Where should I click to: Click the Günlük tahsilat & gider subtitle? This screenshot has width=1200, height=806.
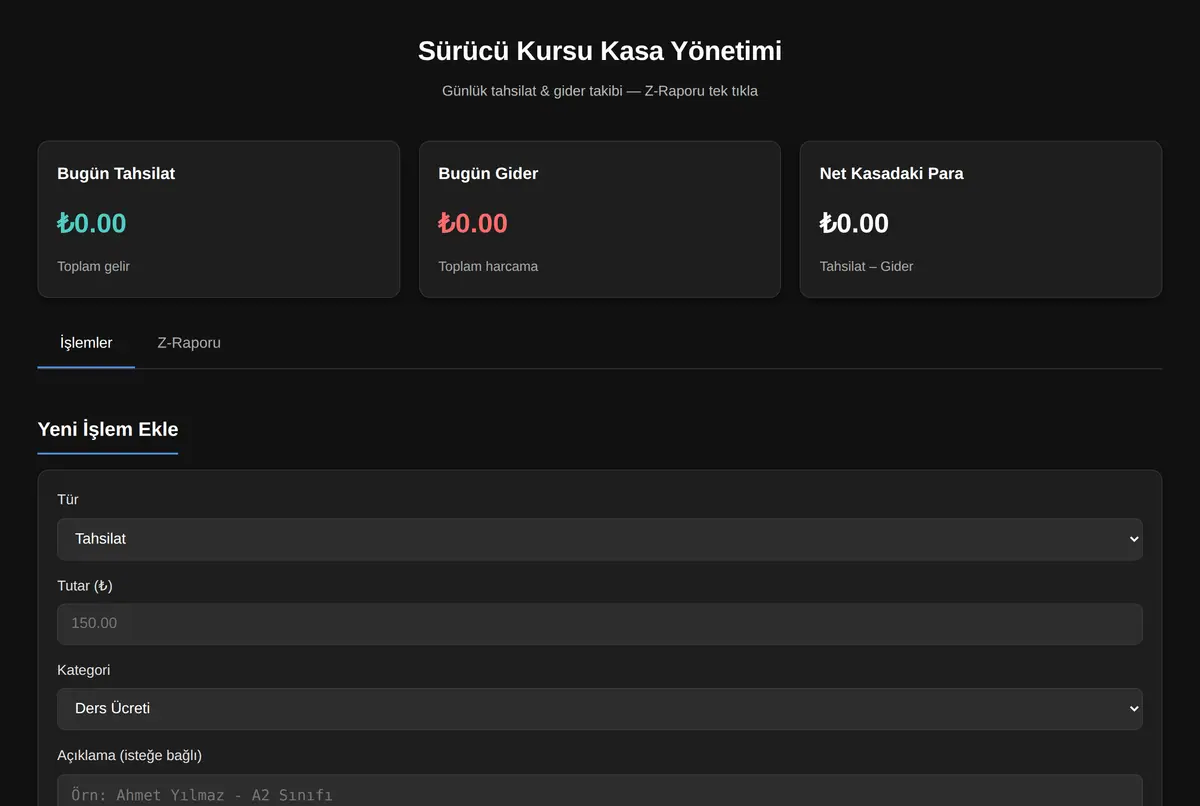[600, 91]
